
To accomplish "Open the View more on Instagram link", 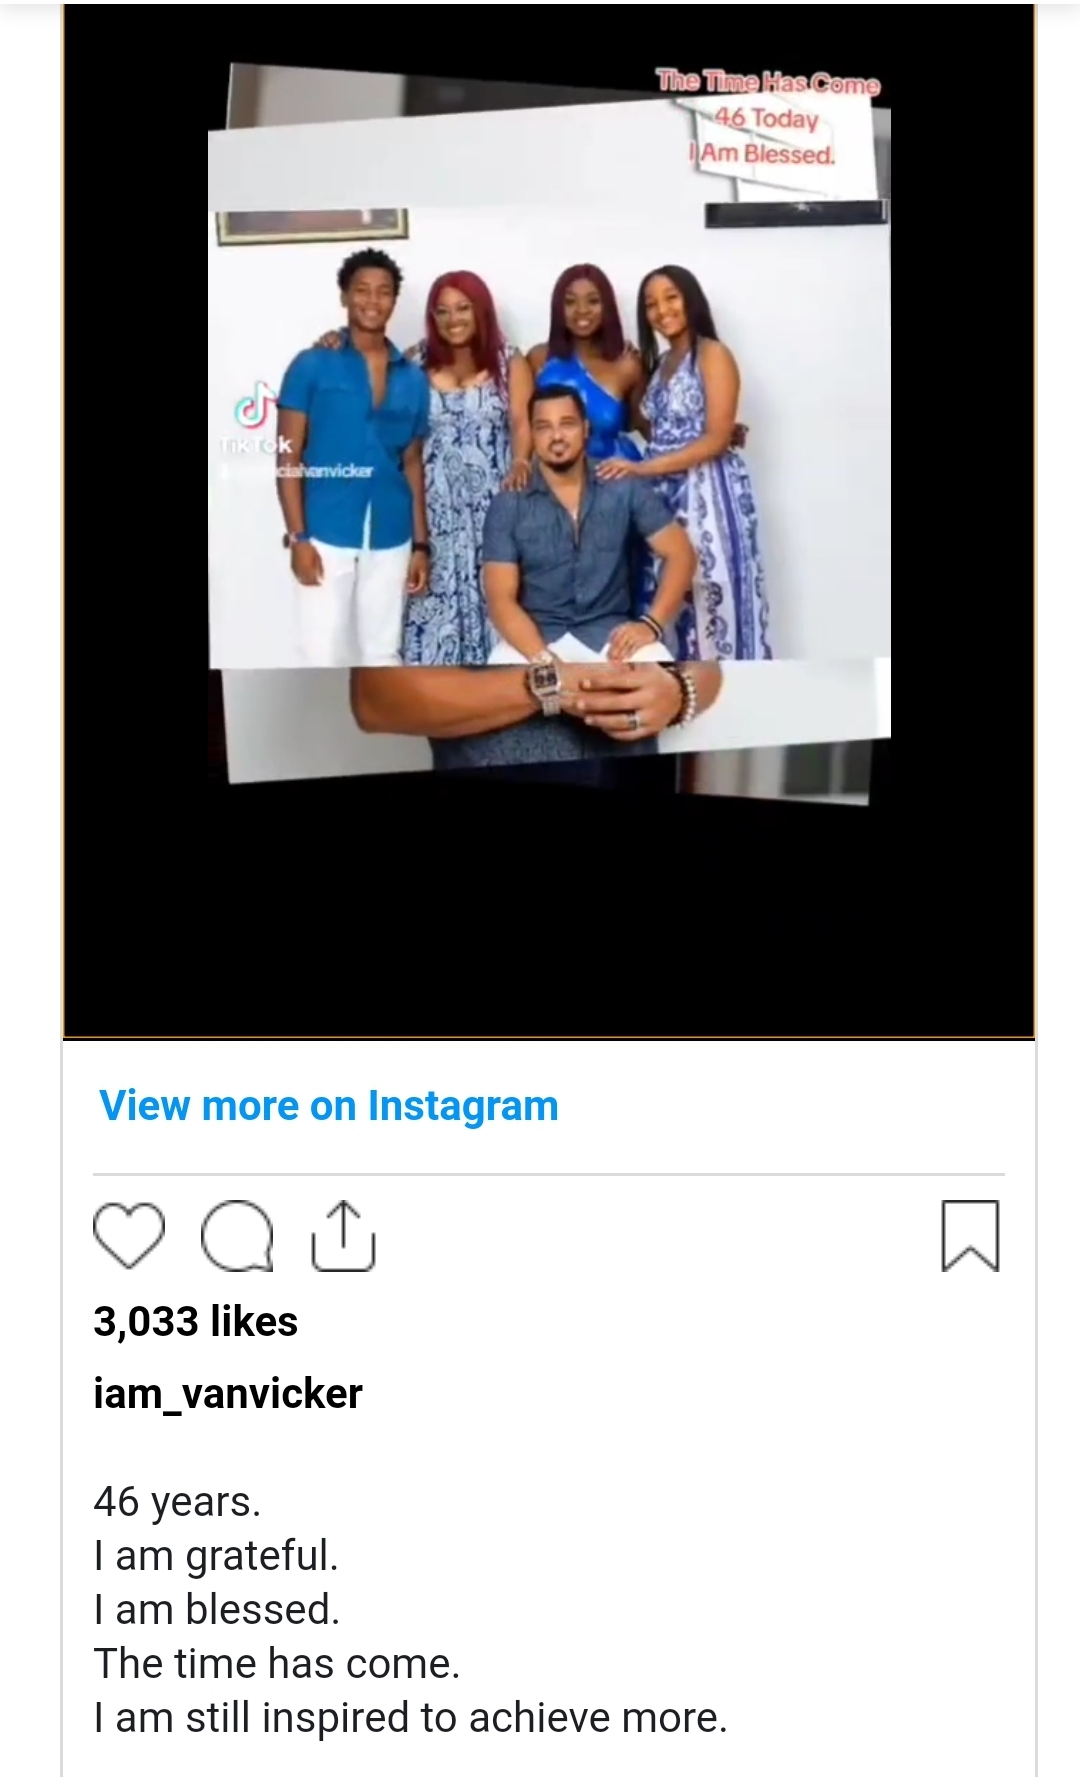I will [x=329, y=1106].
